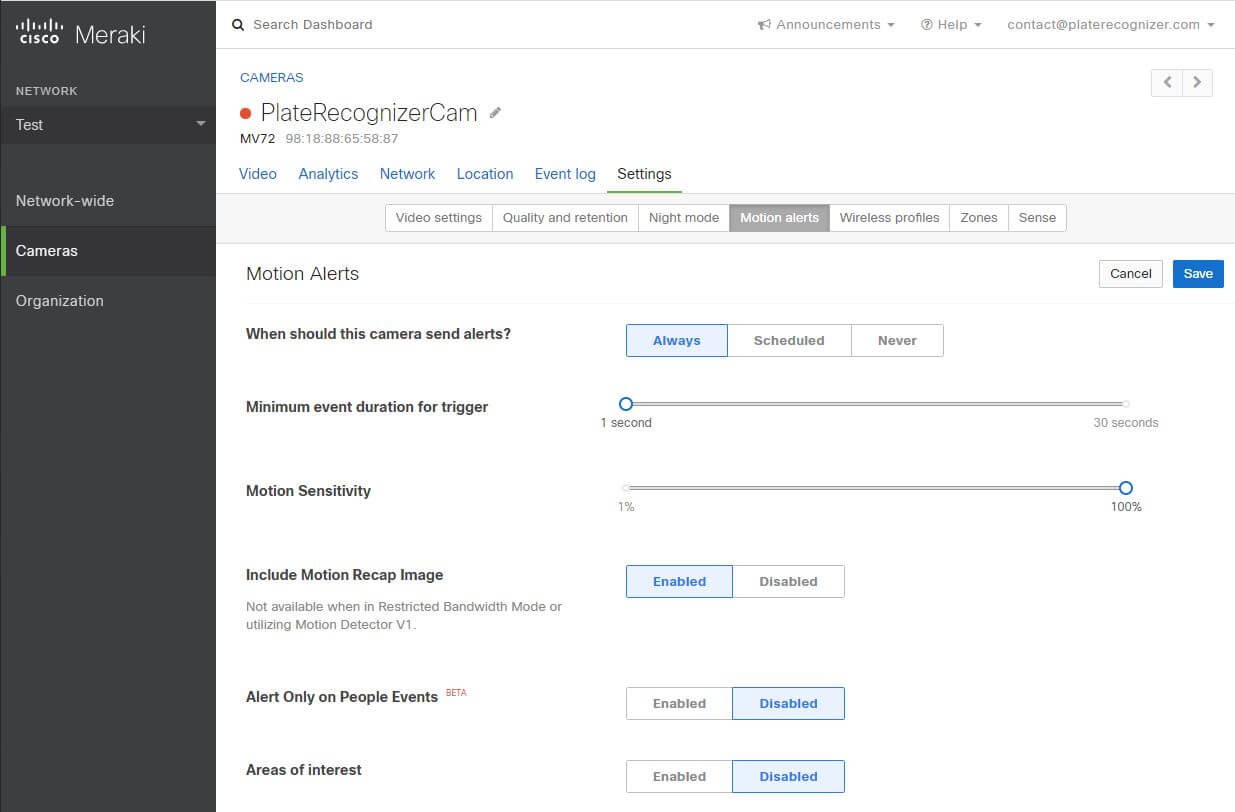Set alerts to Always

677,340
